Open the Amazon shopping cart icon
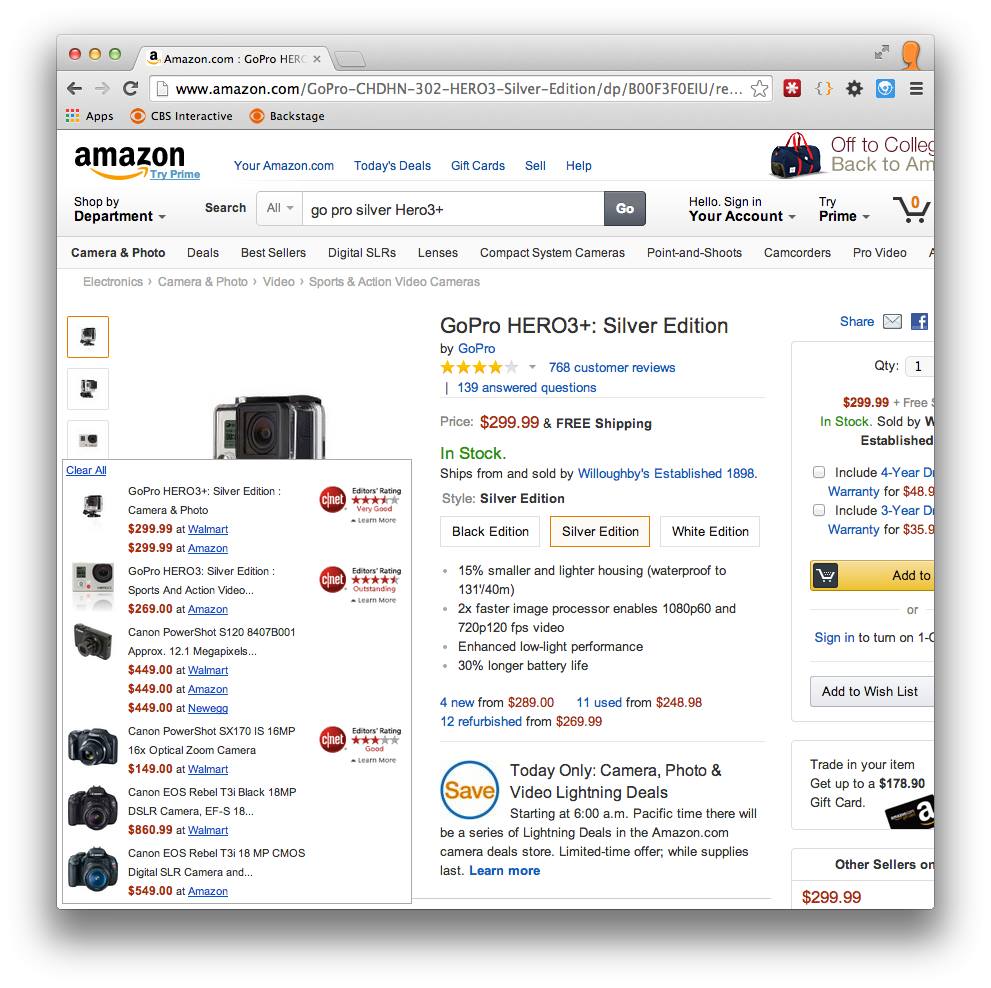This screenshot has height=988, width=991. pos(911,209)
